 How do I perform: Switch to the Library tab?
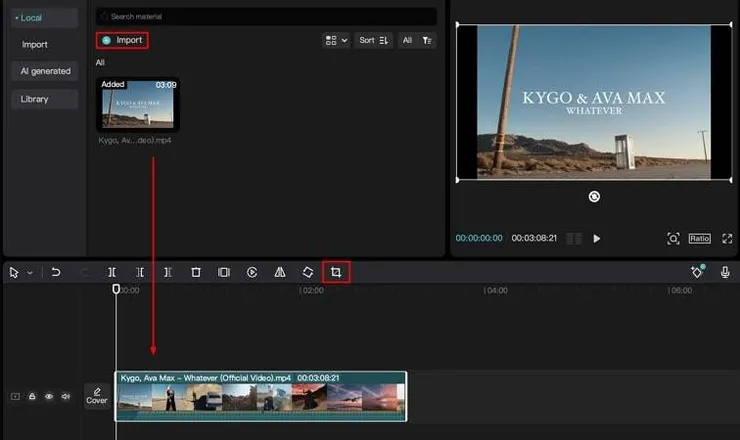tap(35, 99)
